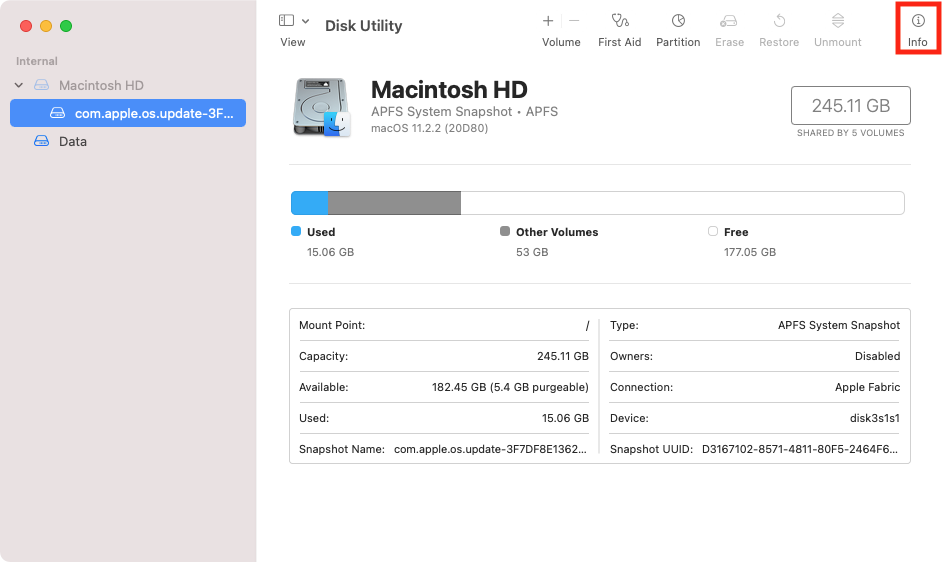Click the gray Other Volumes bar segment
Screen dimensions: 943x562
(x=395, y=203)
